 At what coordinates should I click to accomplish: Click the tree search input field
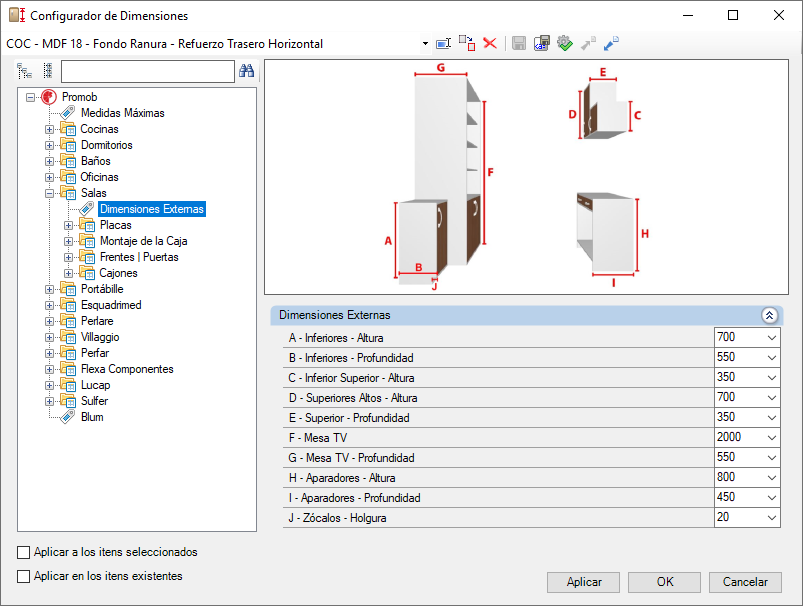pos(147,71)
